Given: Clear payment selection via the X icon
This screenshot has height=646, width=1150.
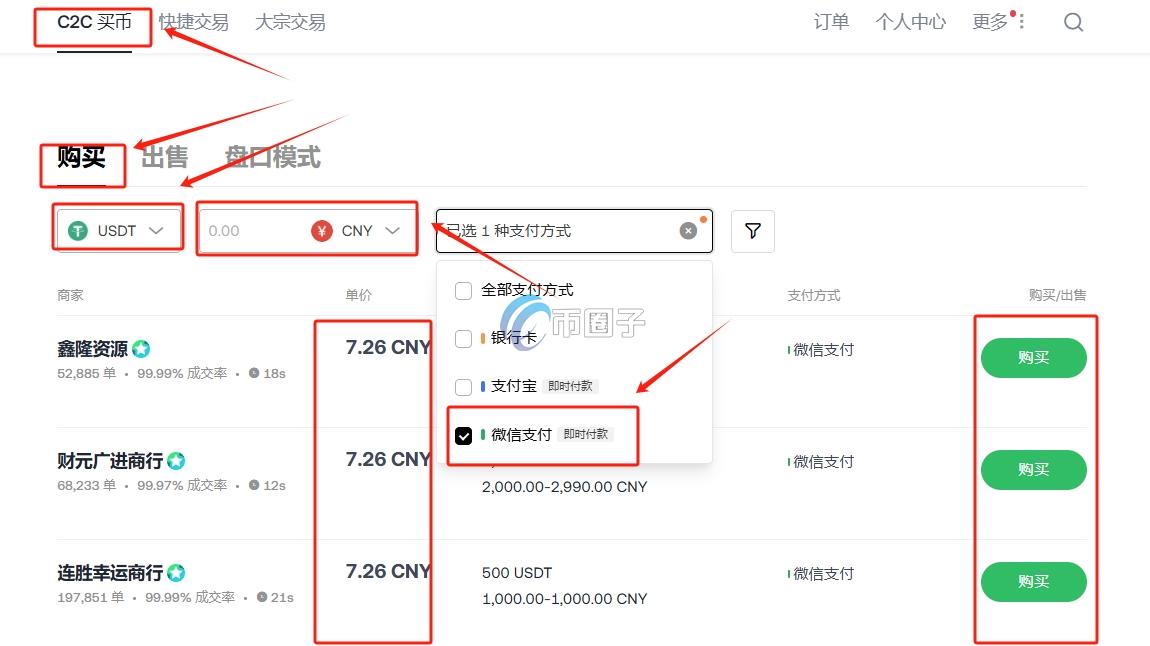Looking at the screenshot, I should coord(688,230).
